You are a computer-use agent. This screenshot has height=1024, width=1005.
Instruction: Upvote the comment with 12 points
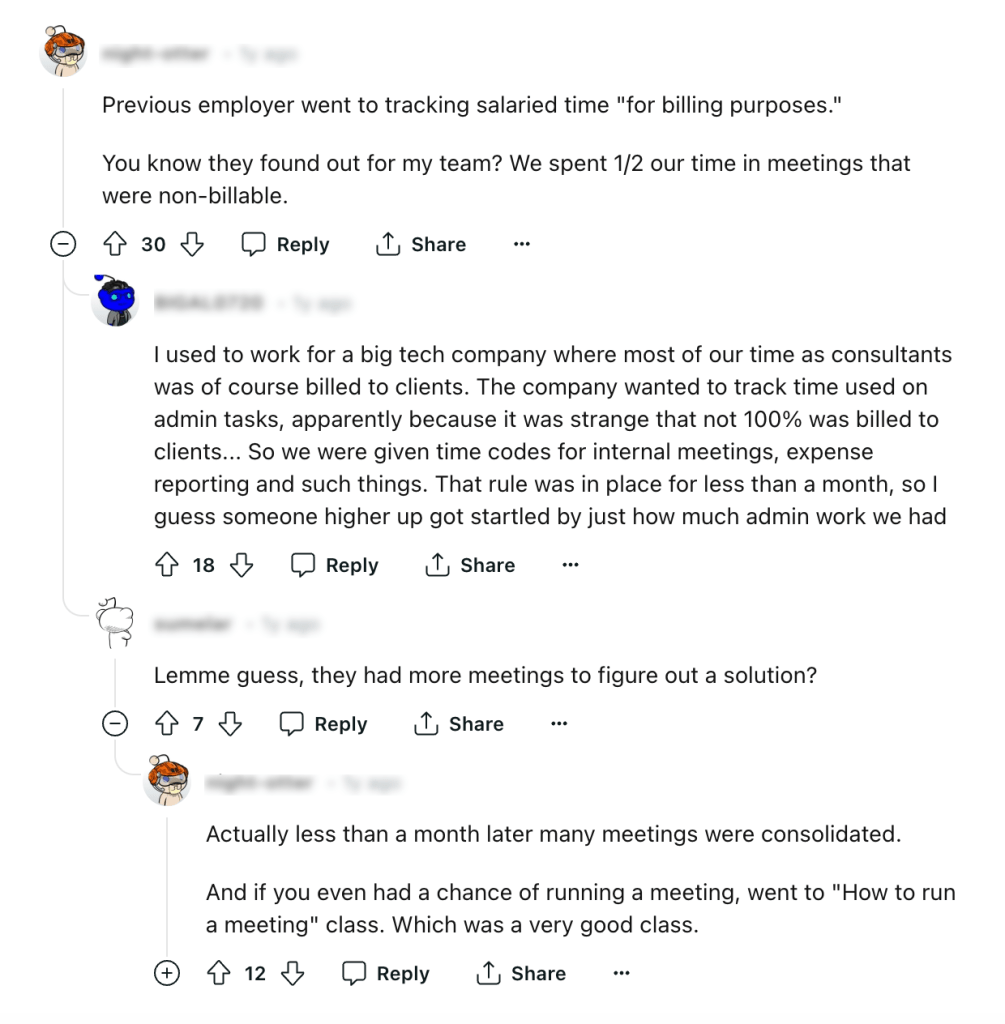(218, 973)
